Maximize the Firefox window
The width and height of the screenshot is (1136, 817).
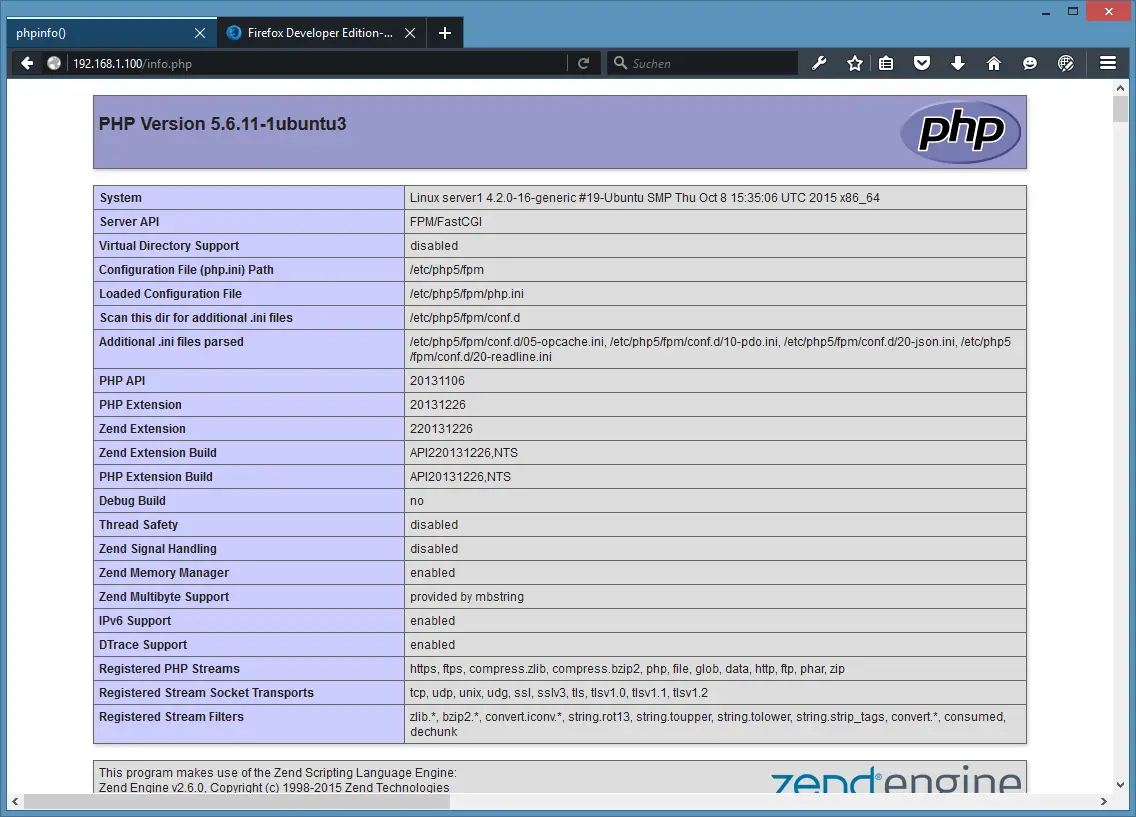click(x=1073, y=12)
